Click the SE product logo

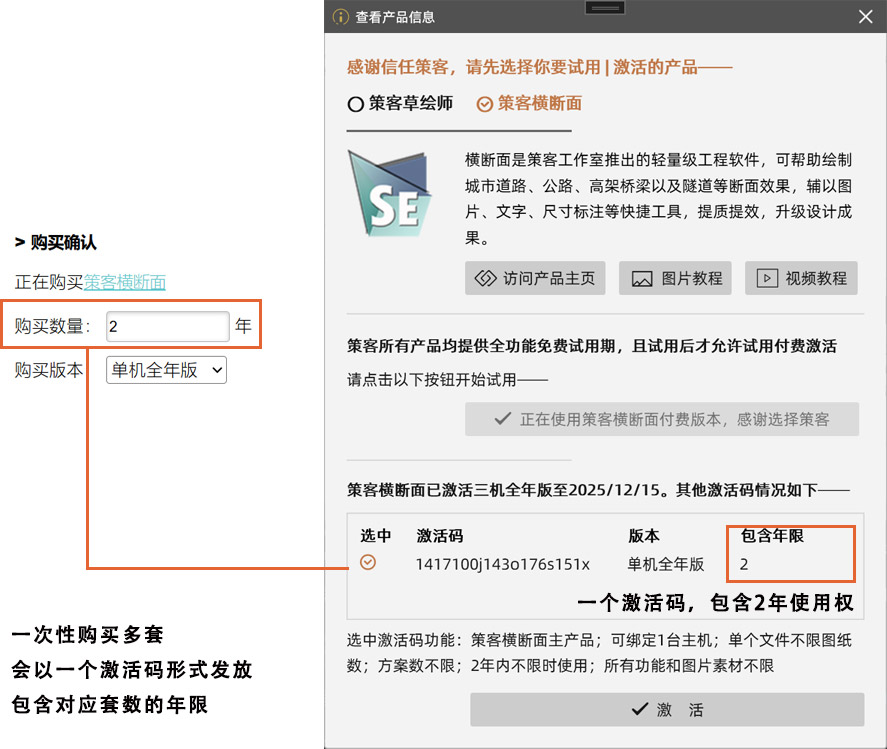pyautogui.click(x=389, y=193)
